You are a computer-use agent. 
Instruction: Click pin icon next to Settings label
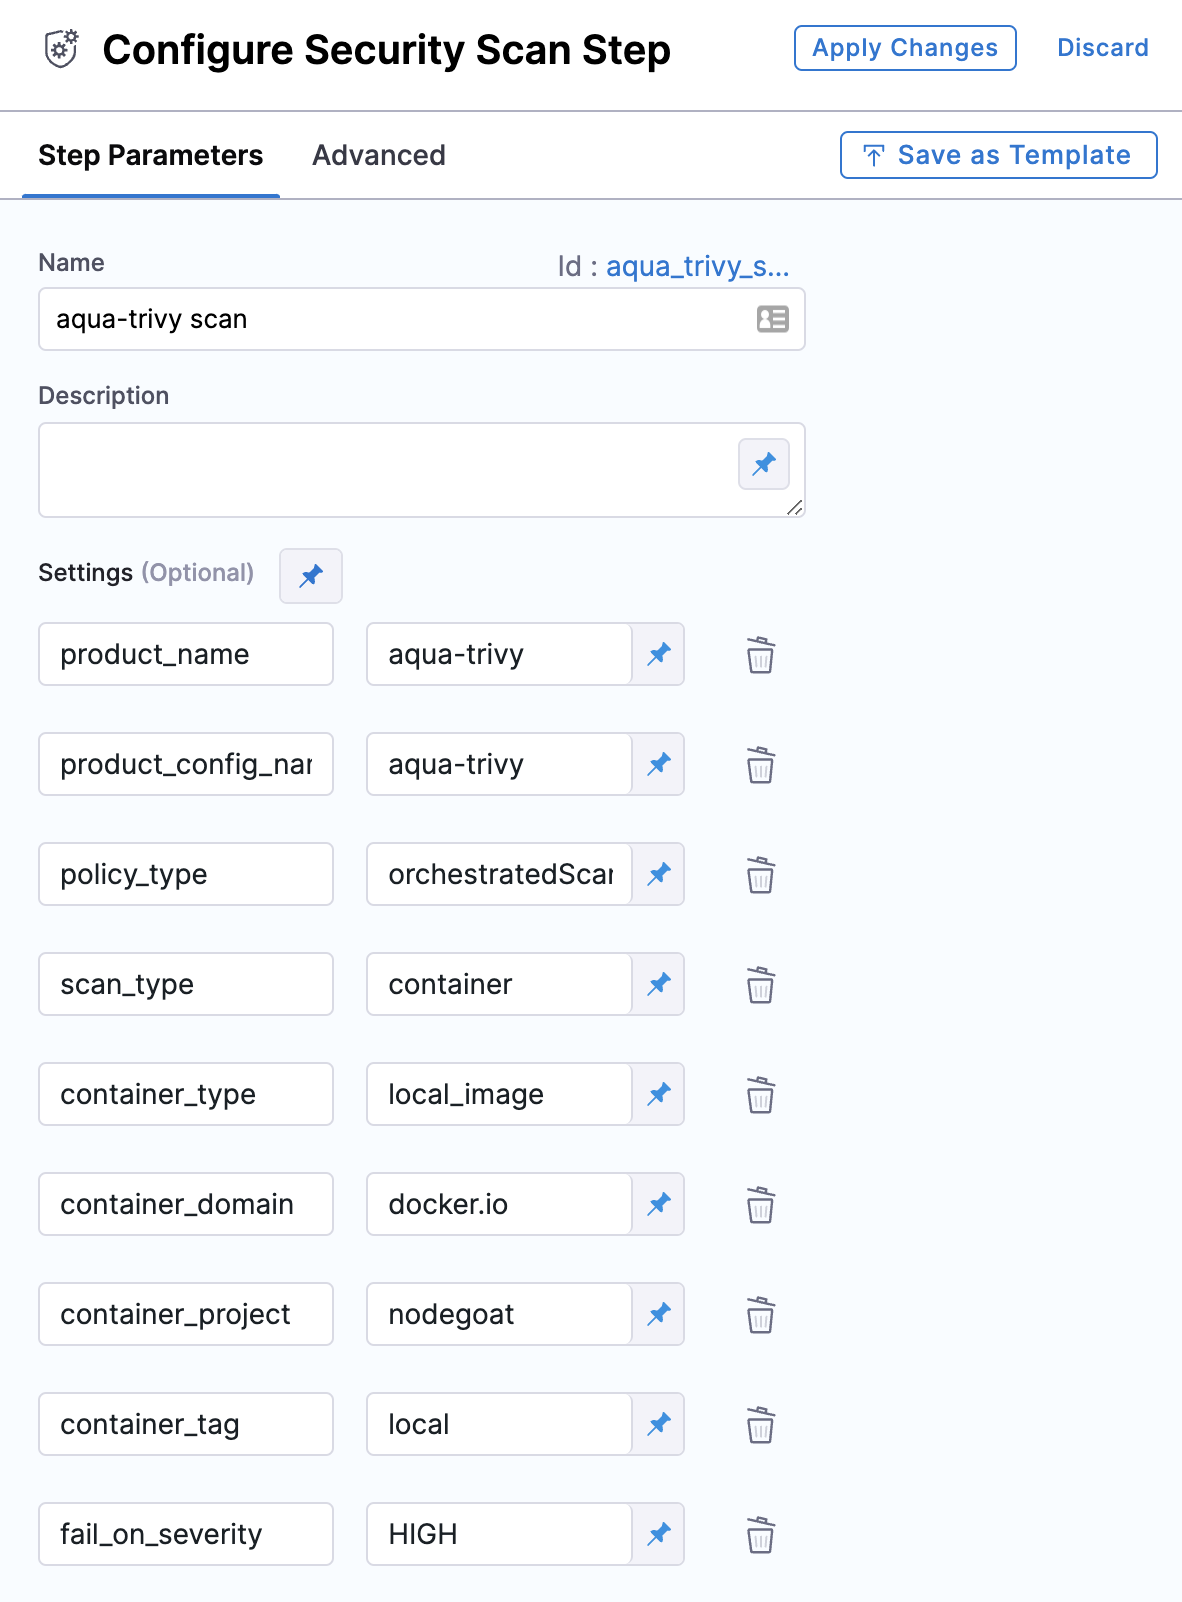pos(311,576)
